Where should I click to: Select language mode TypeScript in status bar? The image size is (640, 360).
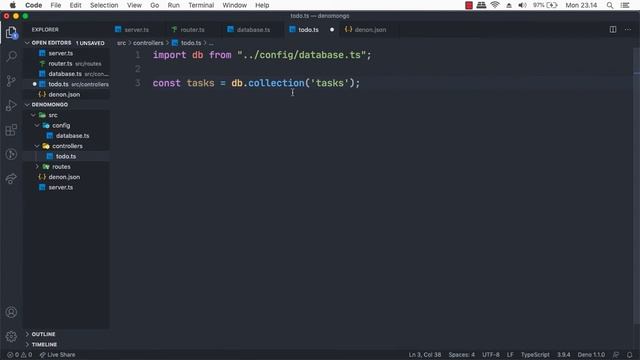535,355
